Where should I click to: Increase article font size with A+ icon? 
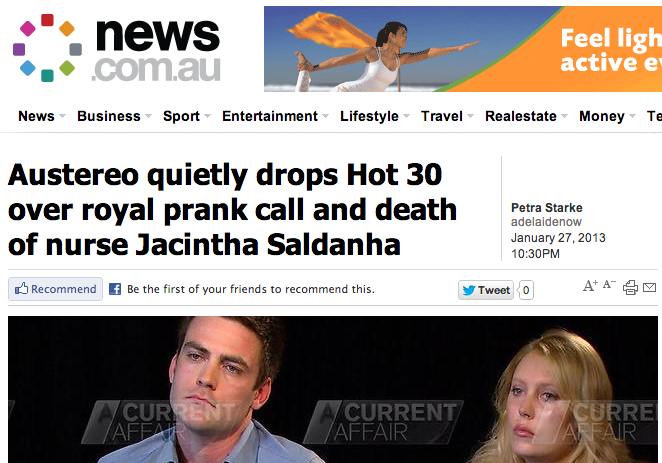(x=590, y=286)
